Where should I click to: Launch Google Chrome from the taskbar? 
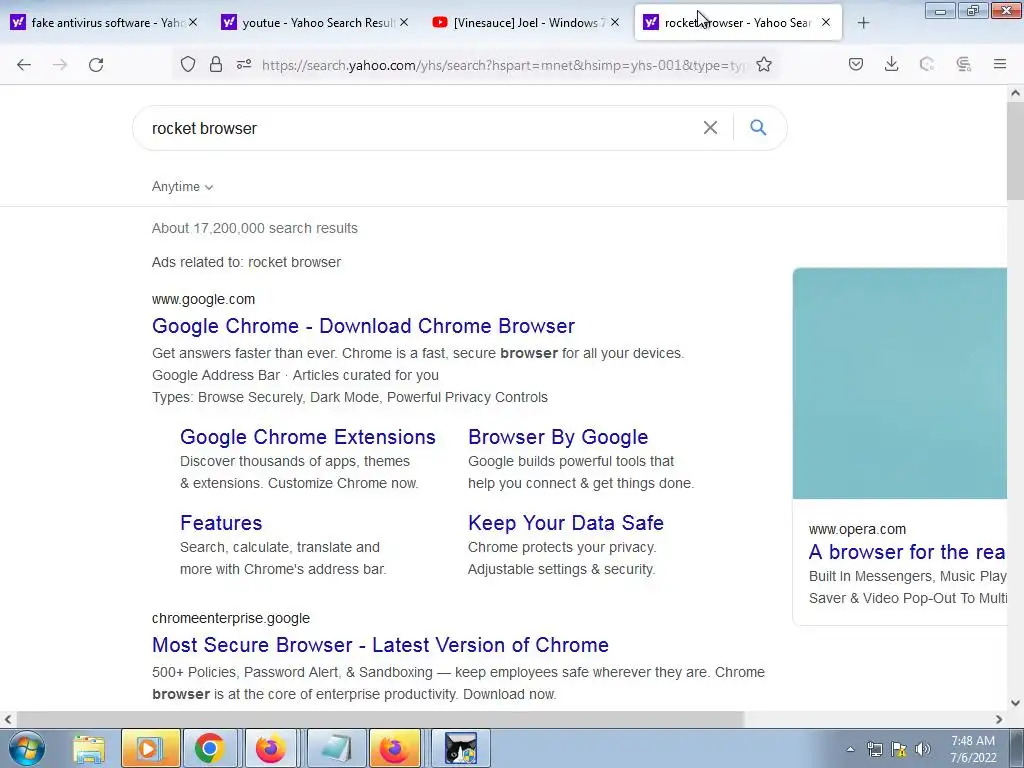coord(210,748)
